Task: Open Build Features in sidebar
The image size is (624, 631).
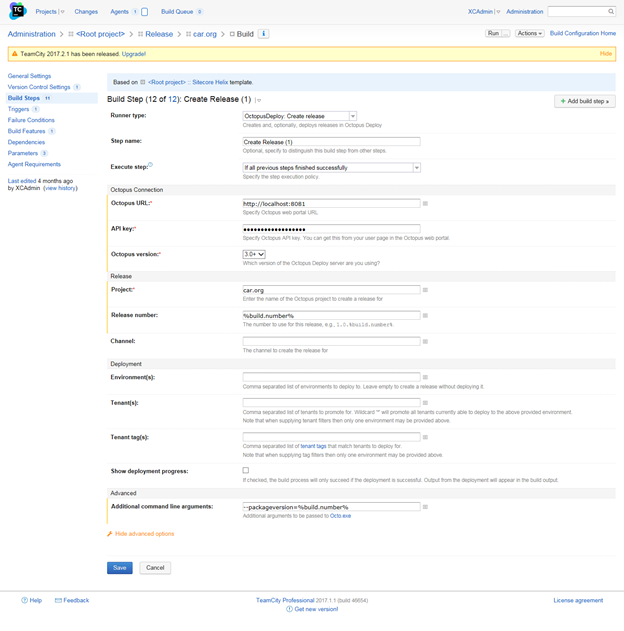Action: [x=27, y=131]
